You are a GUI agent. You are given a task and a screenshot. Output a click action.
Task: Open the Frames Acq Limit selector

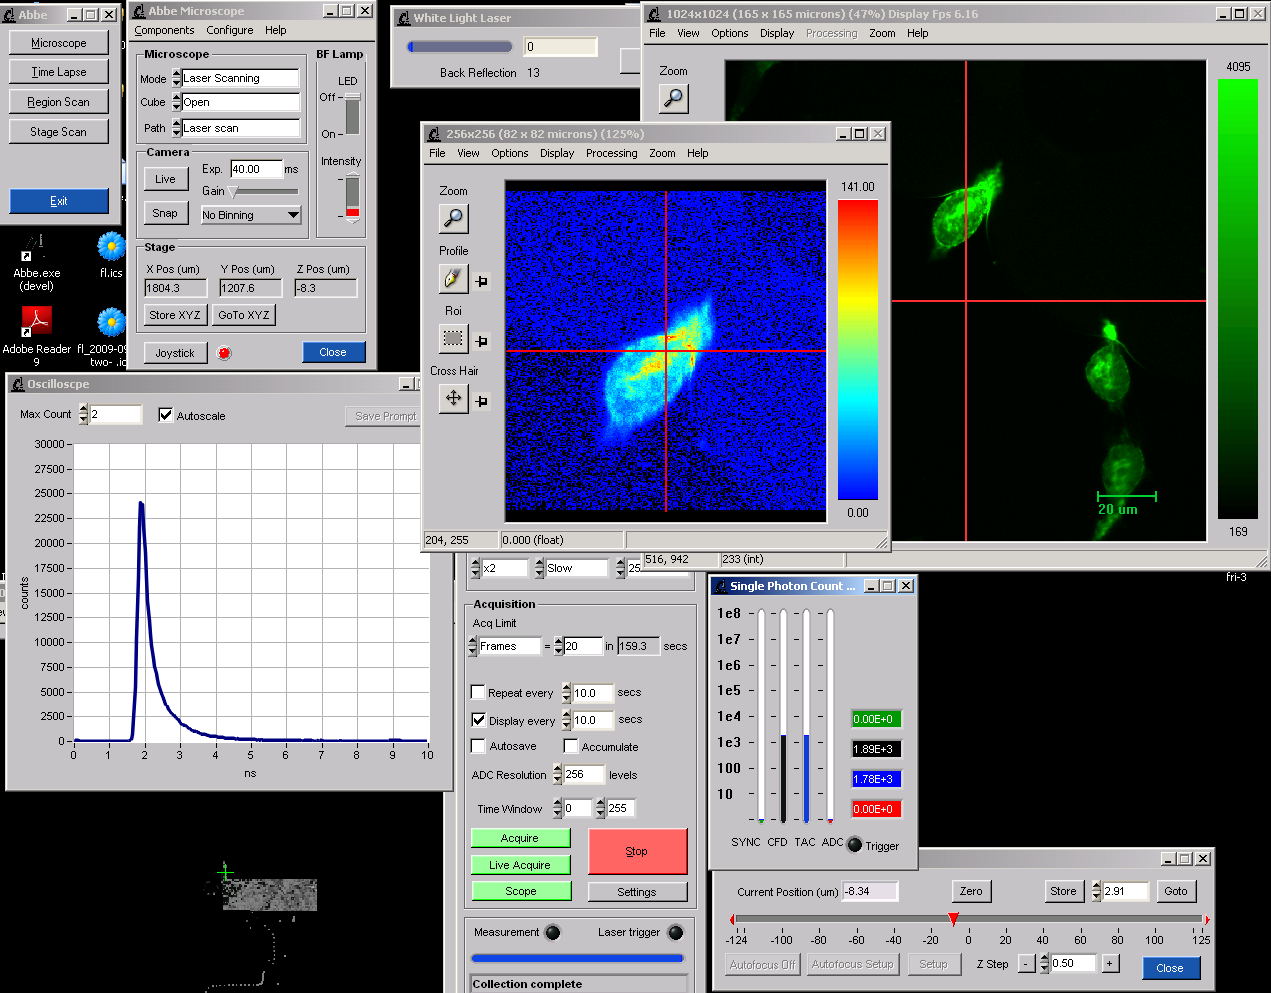point(505,646)
